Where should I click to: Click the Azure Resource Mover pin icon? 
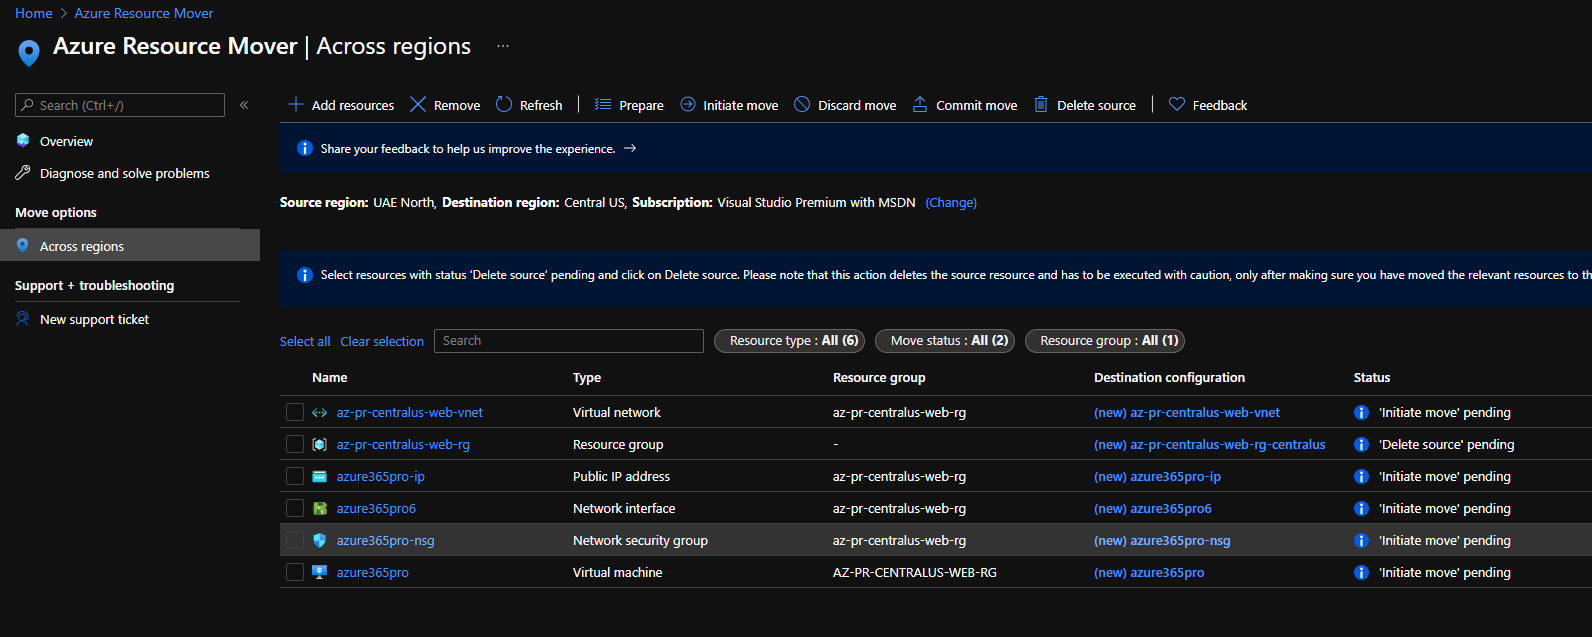(x=29, y=52)
